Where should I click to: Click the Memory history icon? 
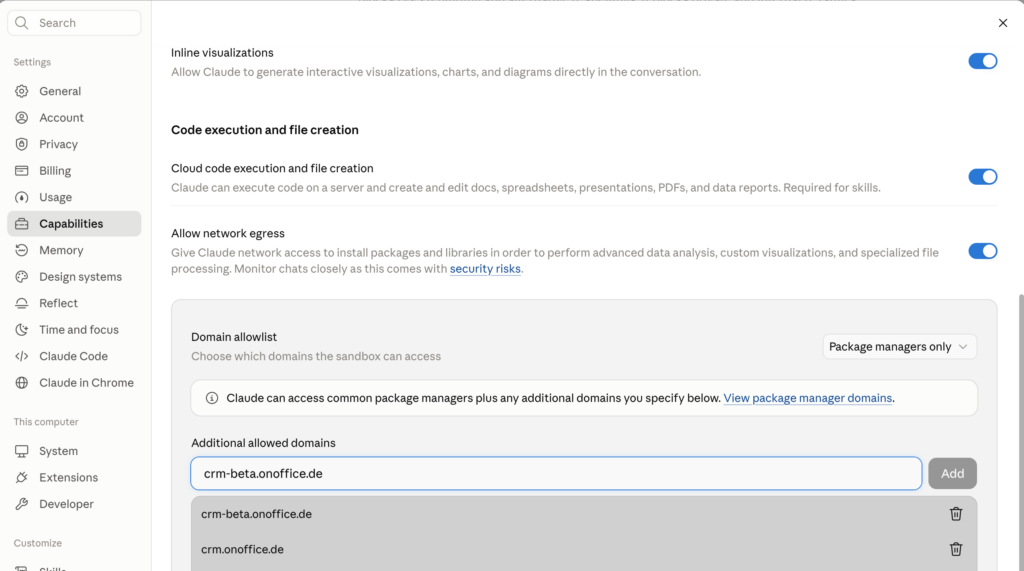(x=22, y=250)
